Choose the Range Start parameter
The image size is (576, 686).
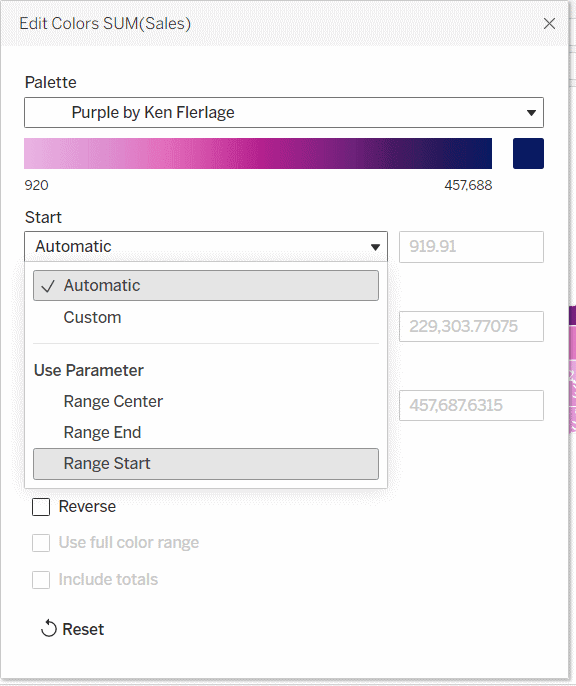[206, 464]
